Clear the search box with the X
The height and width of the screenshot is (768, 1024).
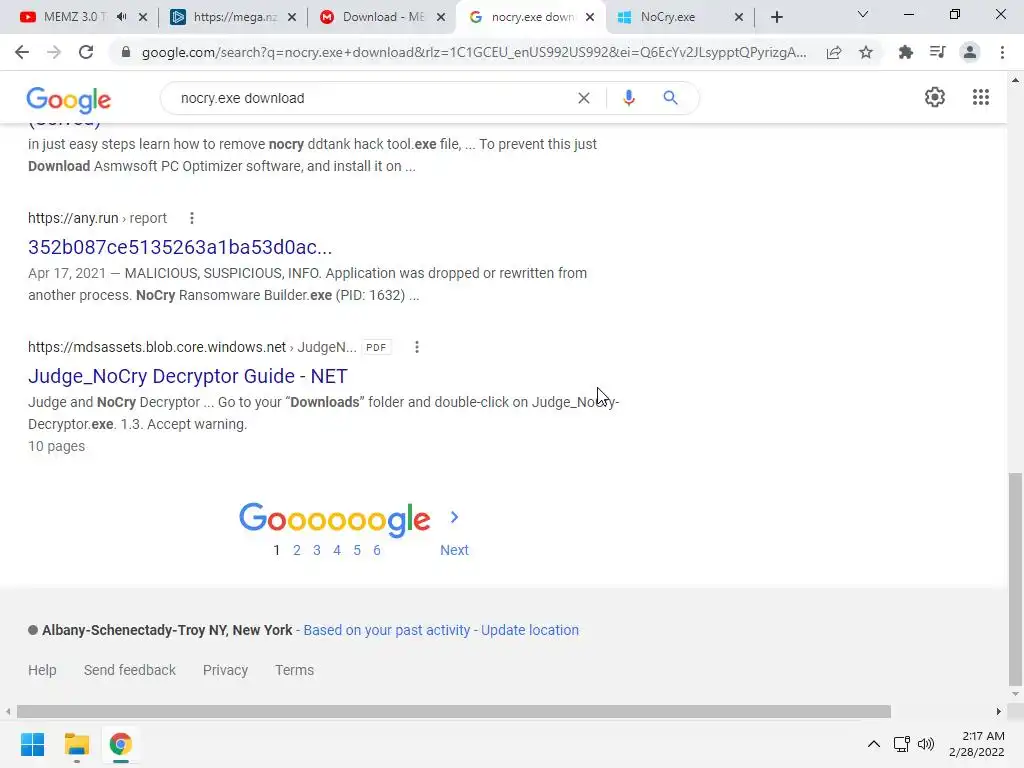(584, 98)
